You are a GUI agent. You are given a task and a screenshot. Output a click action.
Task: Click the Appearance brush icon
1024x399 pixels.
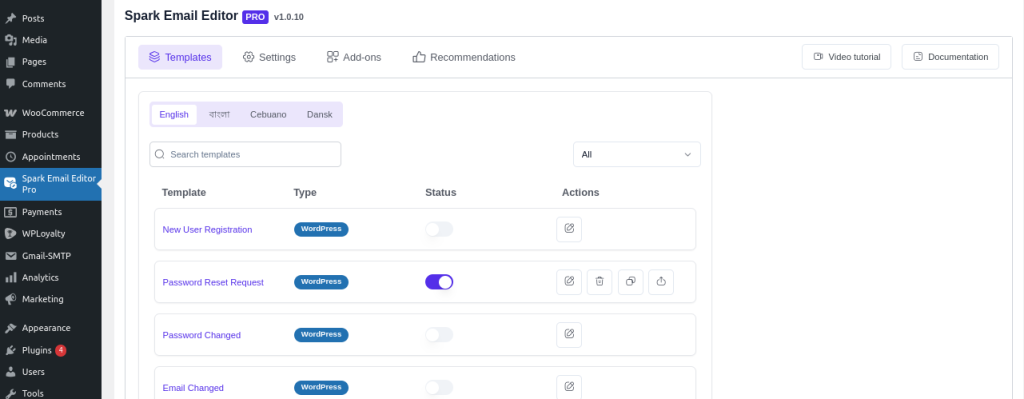[10, 328]
